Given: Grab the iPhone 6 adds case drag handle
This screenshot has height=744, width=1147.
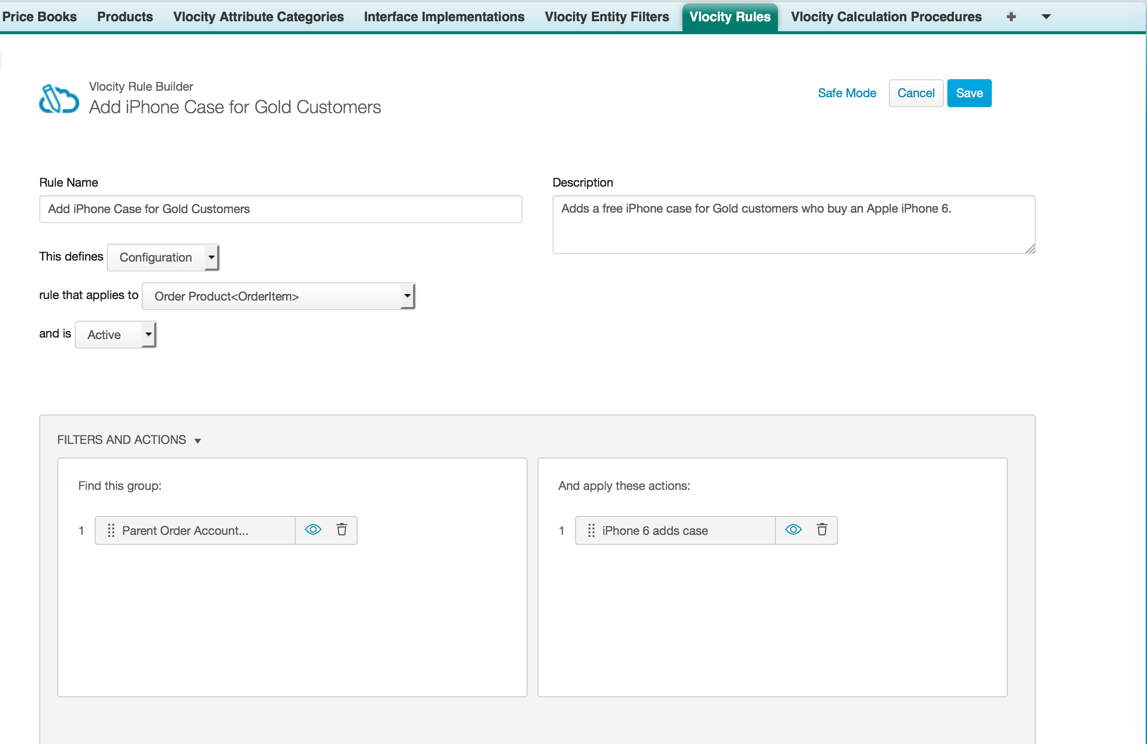Looking at the screenshot, I should (x=591, y=530).
